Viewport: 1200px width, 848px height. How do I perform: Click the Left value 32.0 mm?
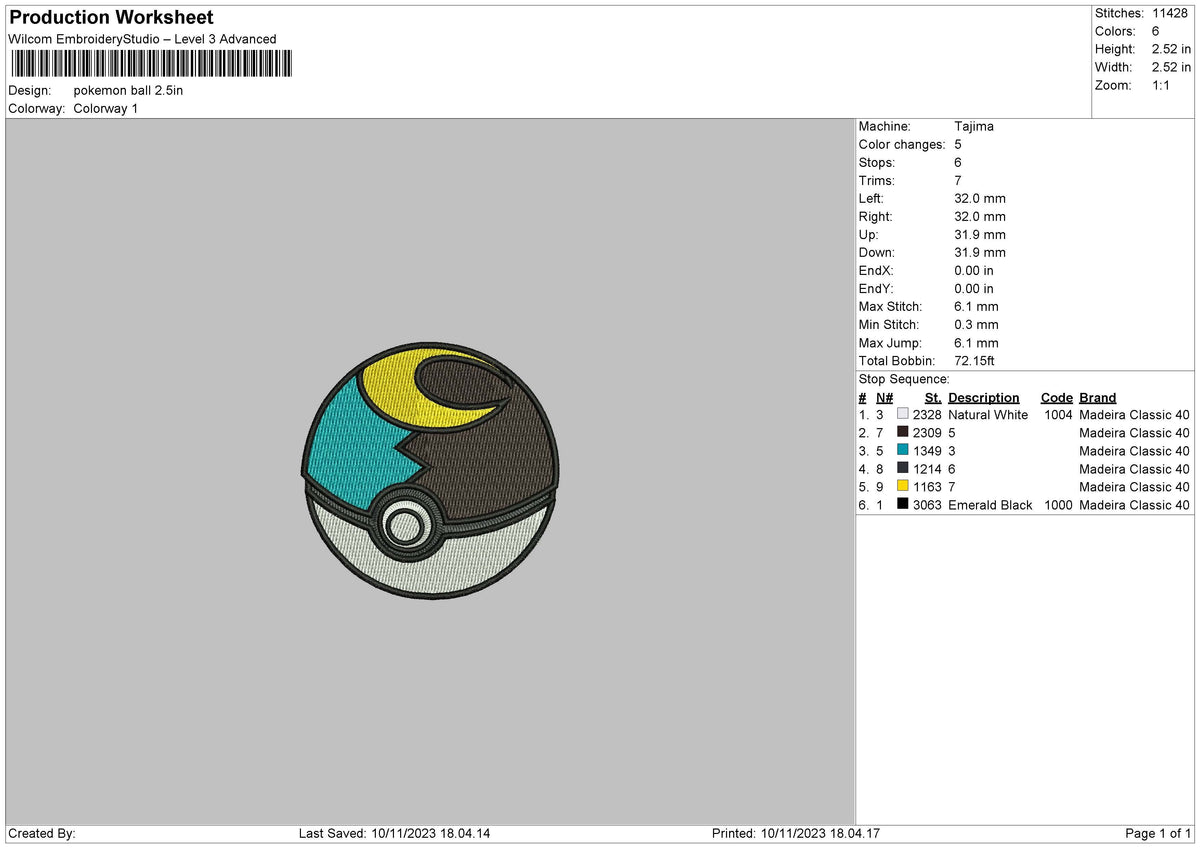coord(980,198)
